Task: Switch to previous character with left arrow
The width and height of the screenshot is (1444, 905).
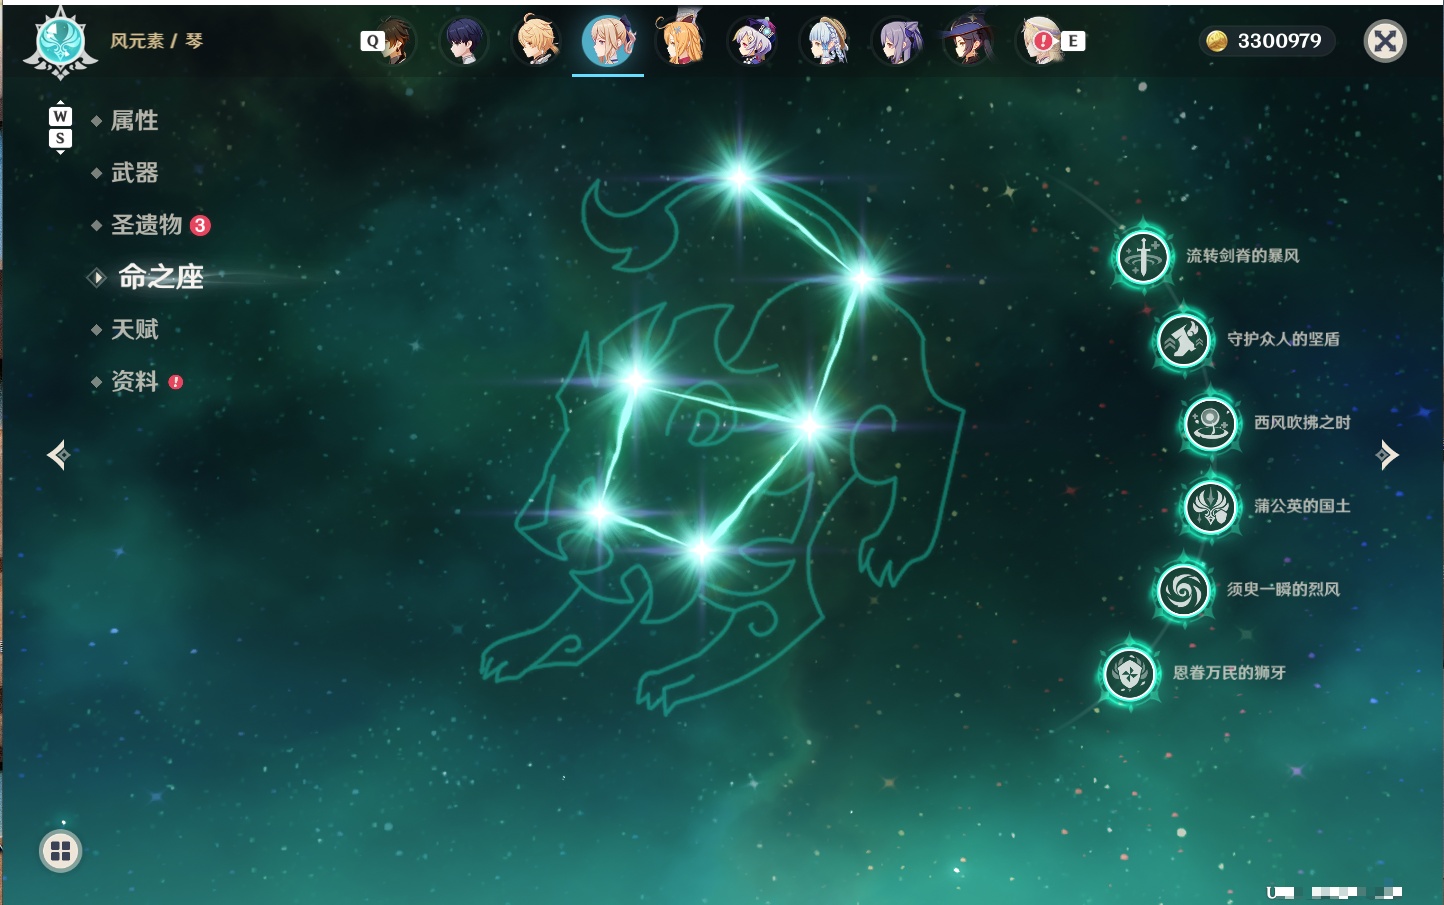Action: coord(58,455)
